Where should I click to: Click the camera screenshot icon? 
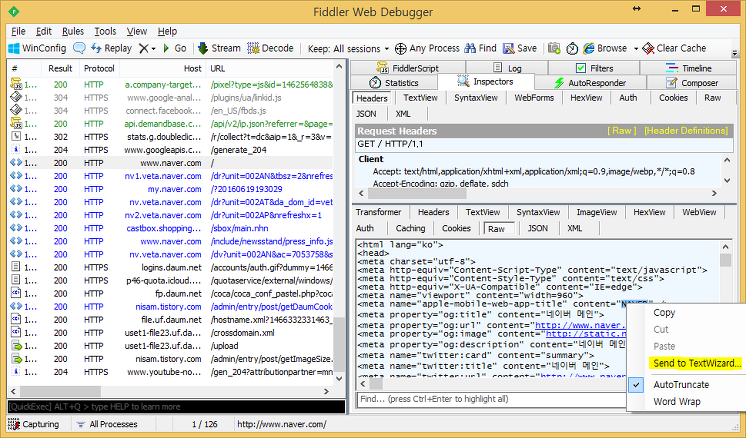click(x=554, y=48)
